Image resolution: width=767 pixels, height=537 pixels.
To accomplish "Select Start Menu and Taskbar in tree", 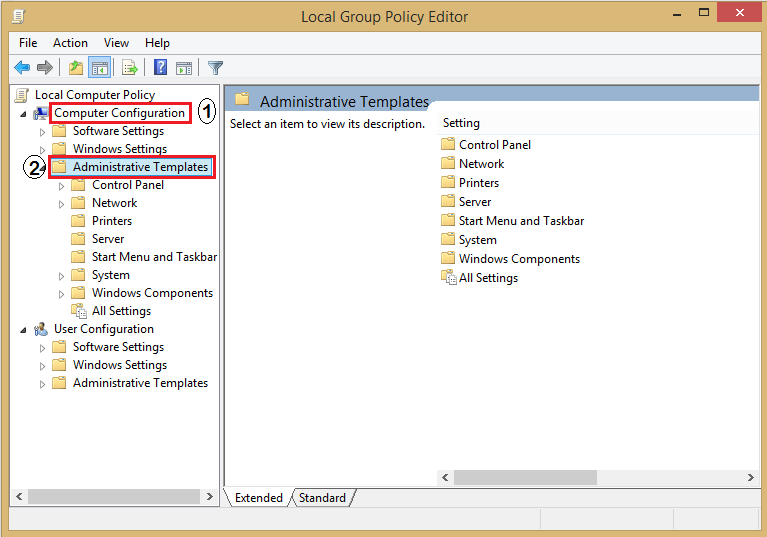I will click(155, 257).
